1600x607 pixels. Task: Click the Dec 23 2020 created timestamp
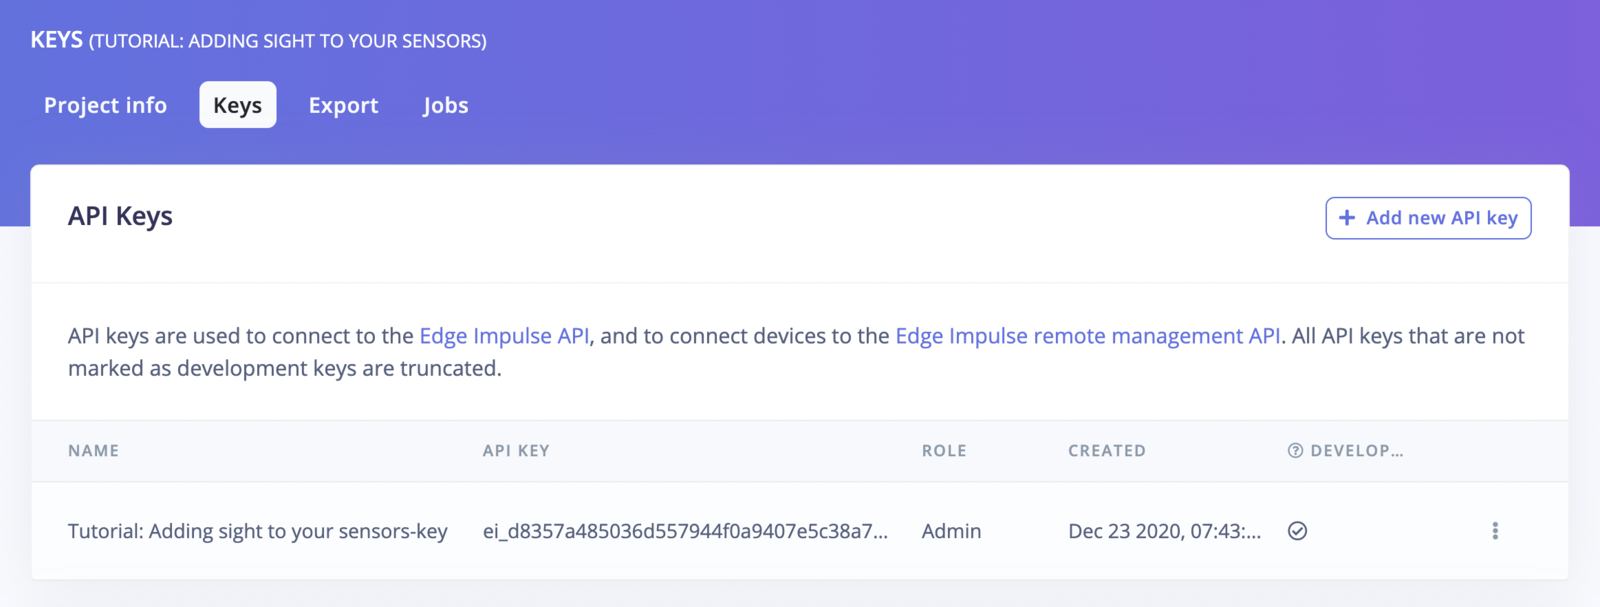point(1164,531)
